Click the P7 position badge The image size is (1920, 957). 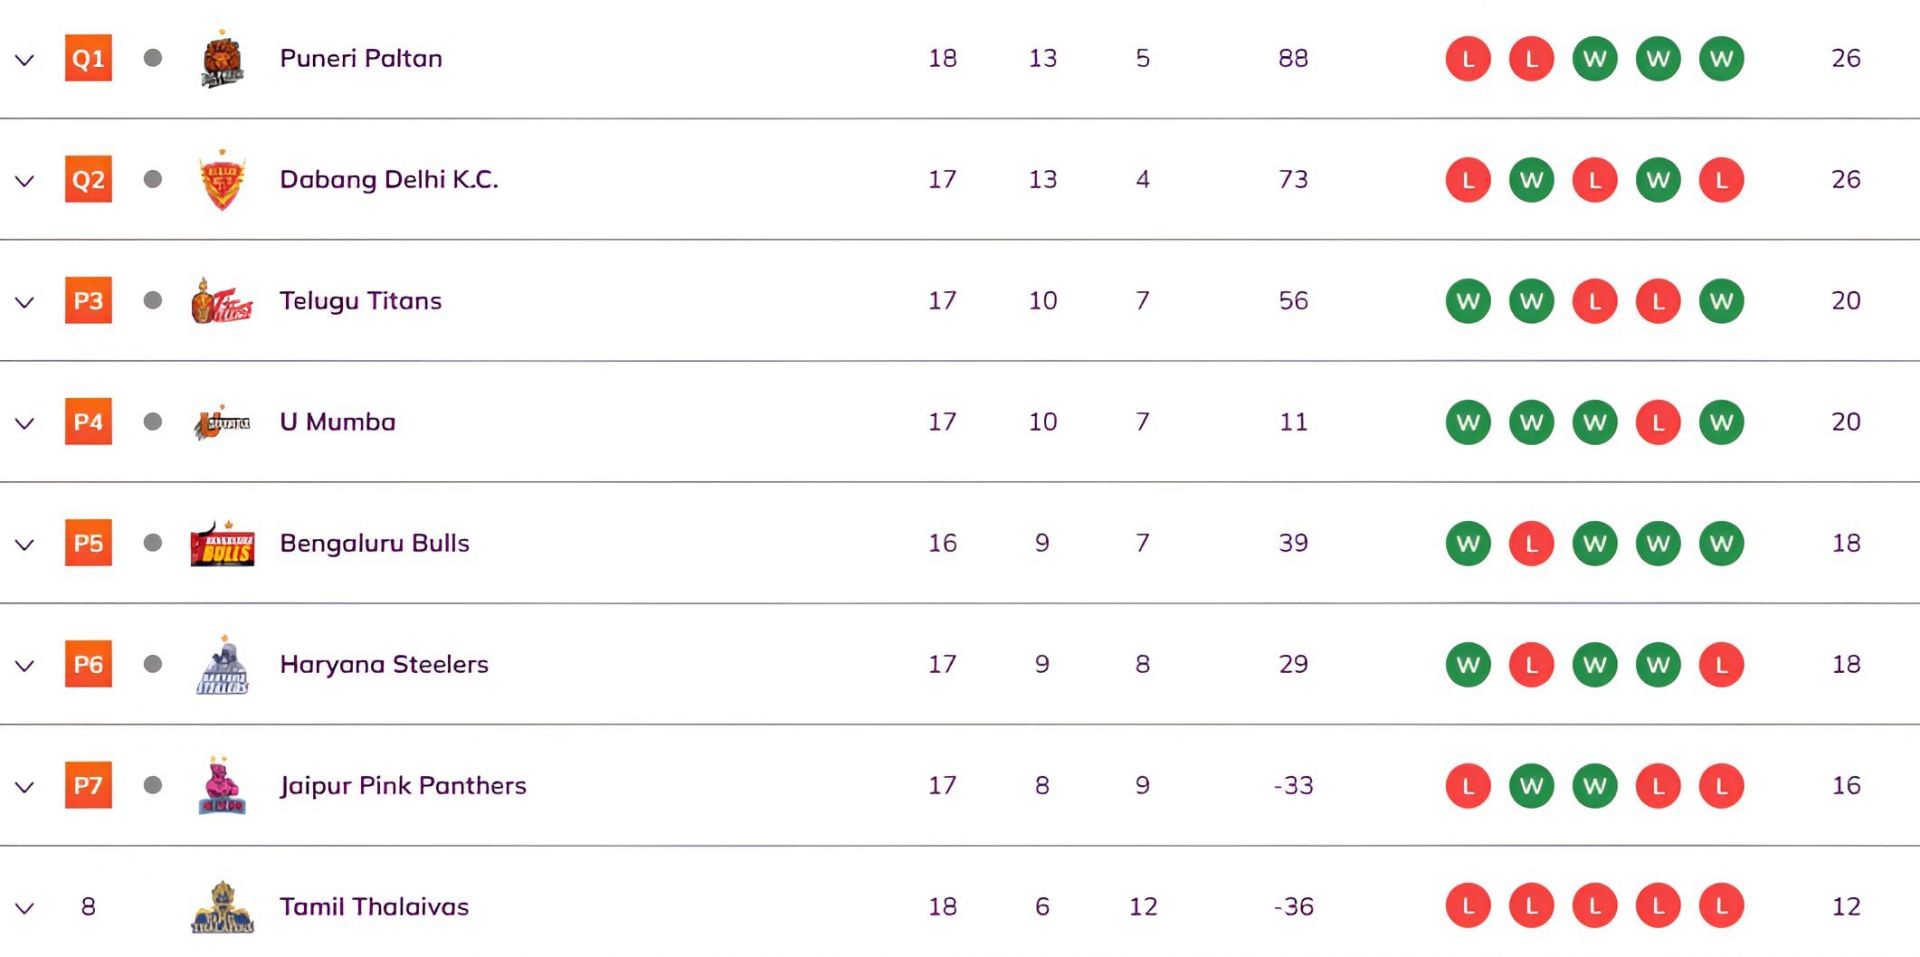pos(88,785)
